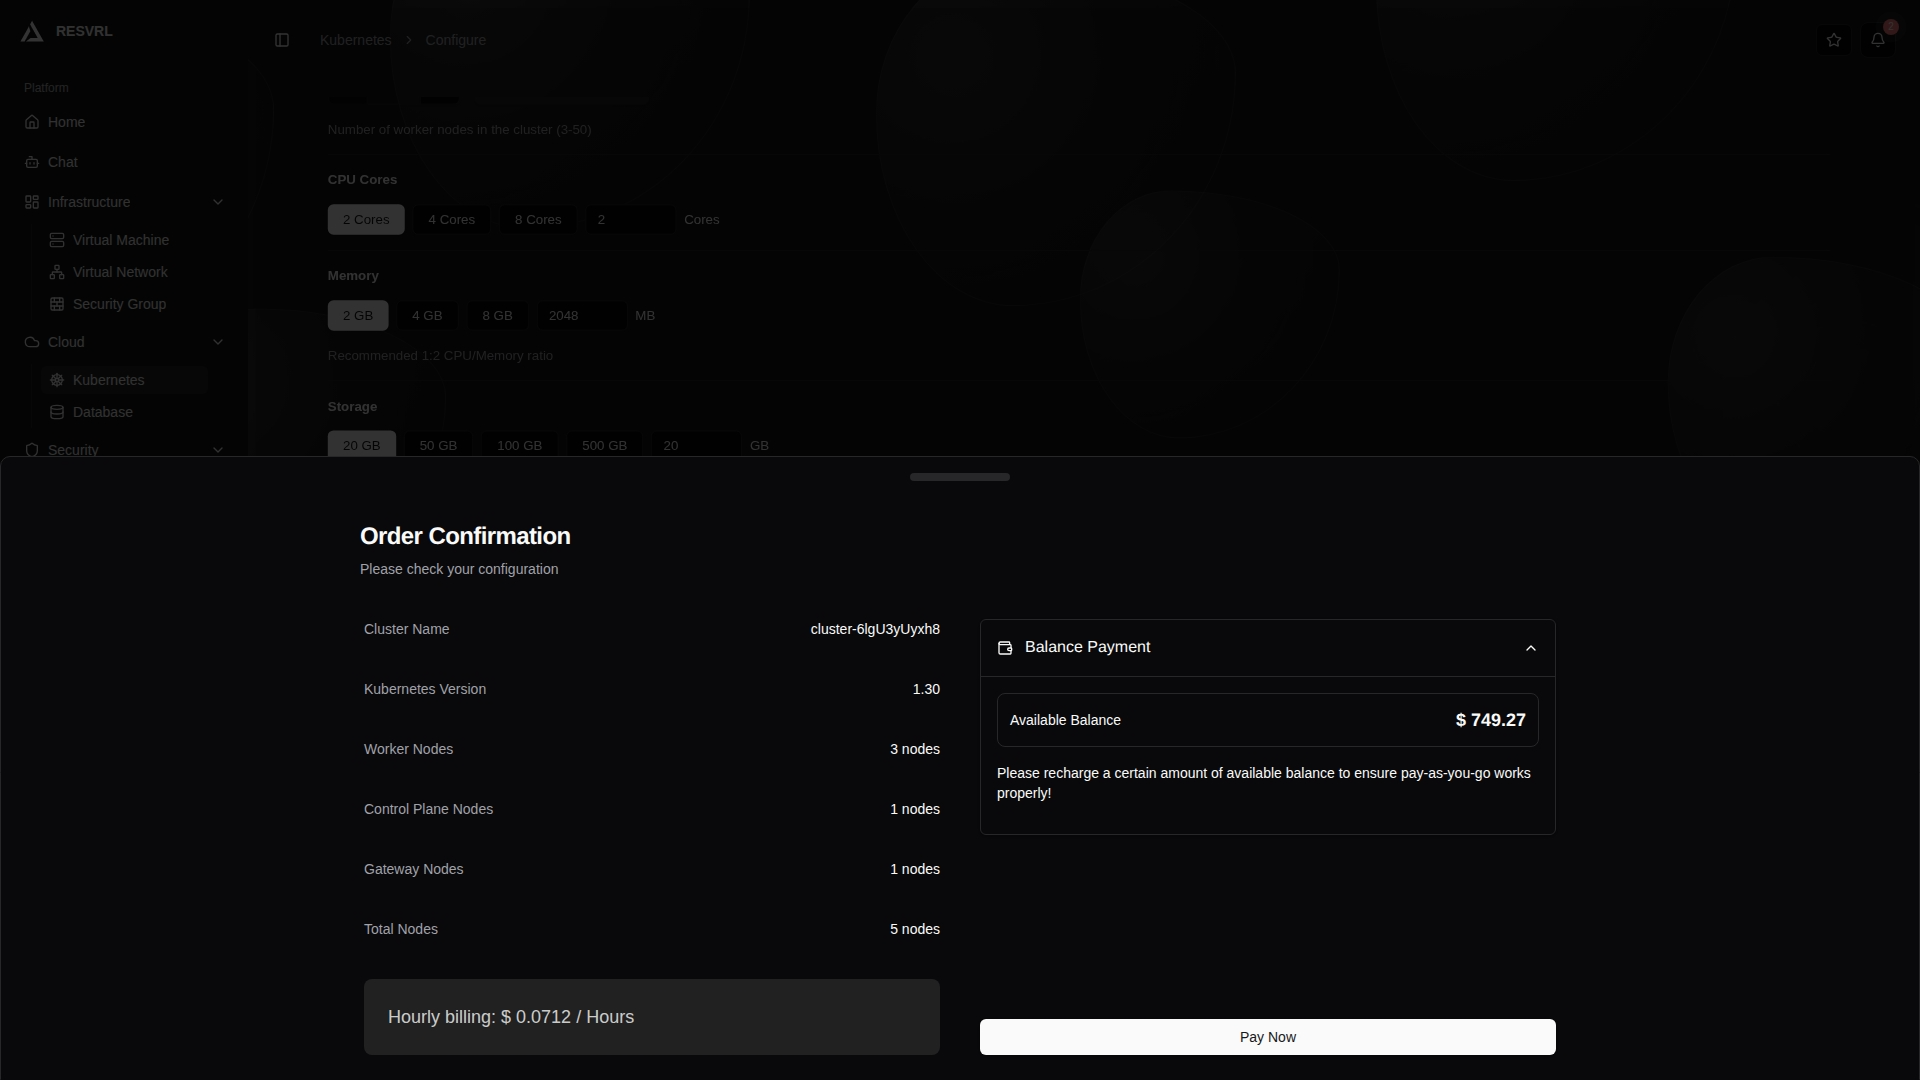Image resolution: width=1920 pixels, height=1080 pixels.
Task: Click the custom storage GB input
Action: 696,445
